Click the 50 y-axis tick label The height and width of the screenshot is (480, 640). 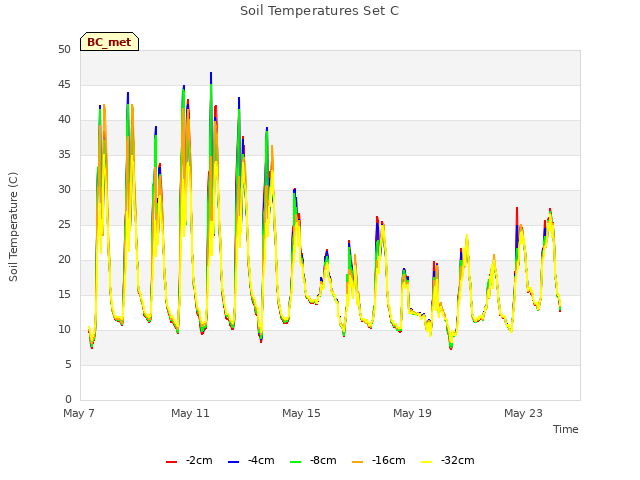pyautogui.click(x=64, y=49)
